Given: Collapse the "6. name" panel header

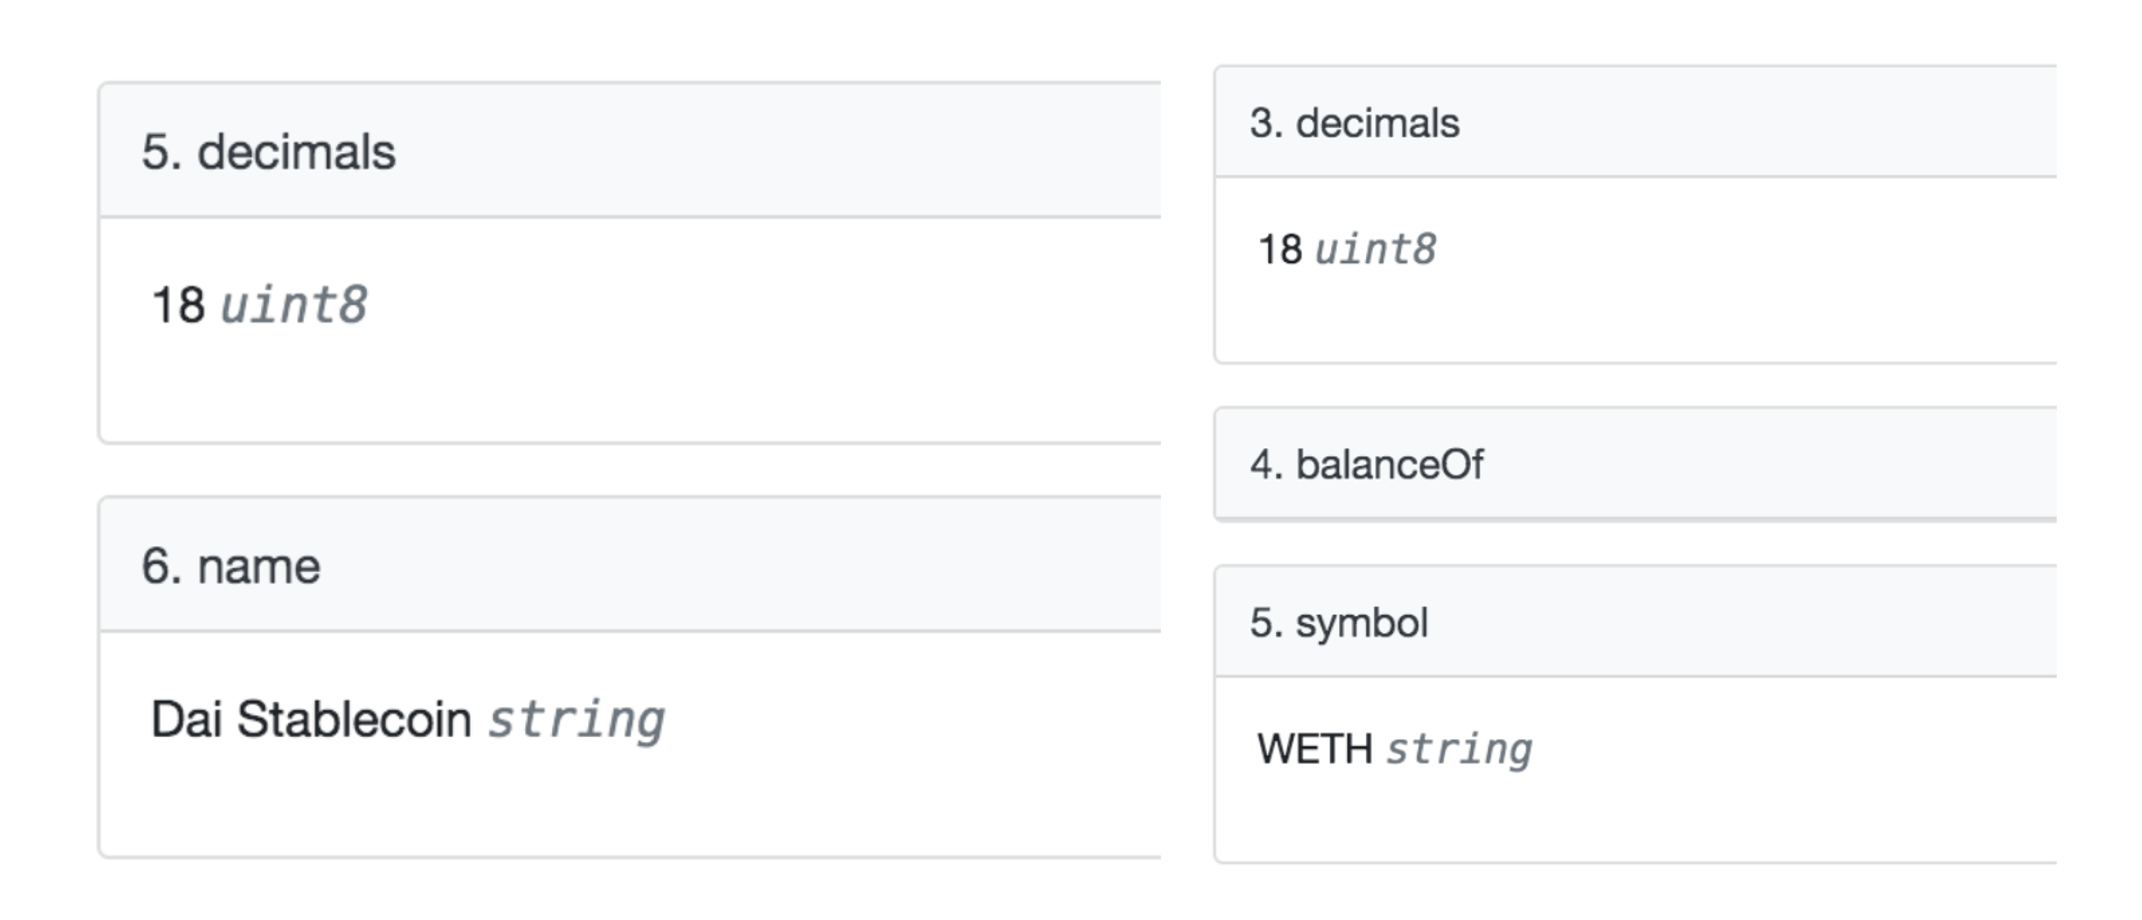Looking at the screenshot, I should 630,565.
